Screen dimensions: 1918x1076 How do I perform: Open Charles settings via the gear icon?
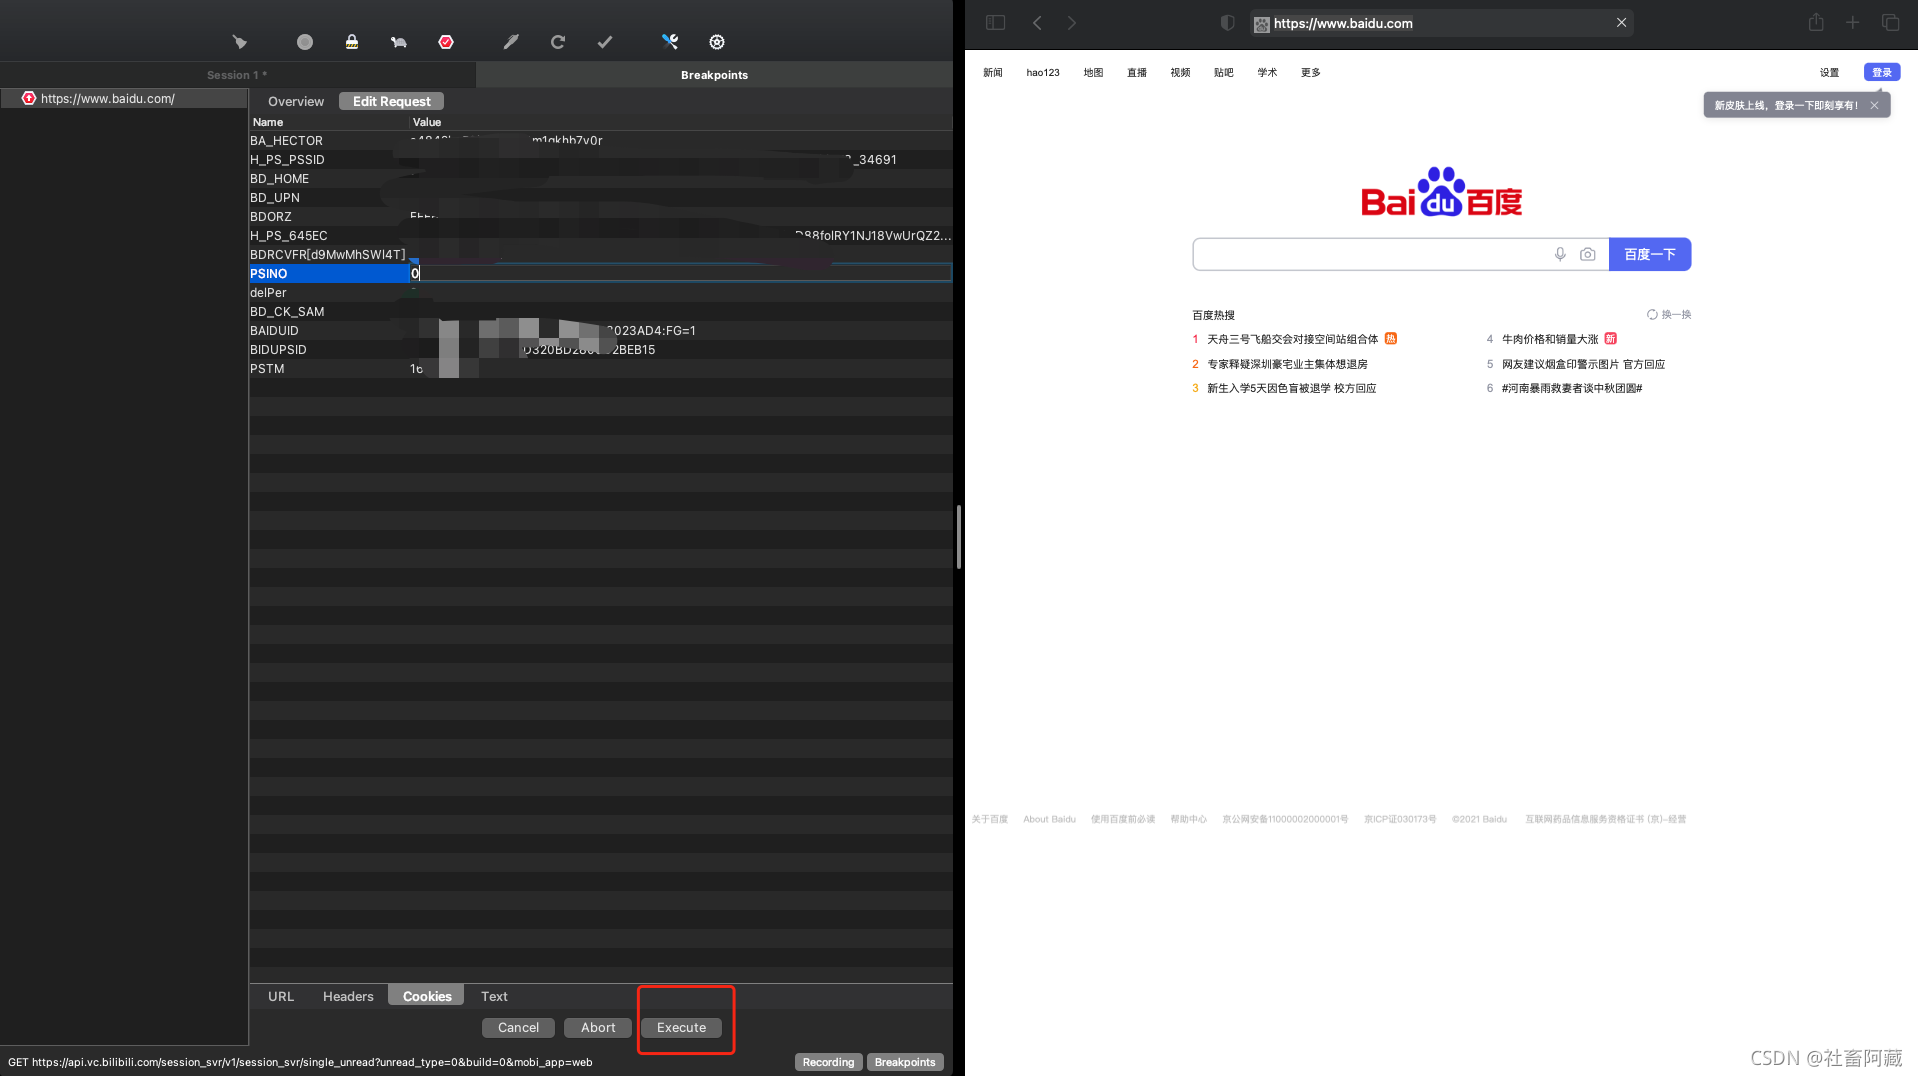coord(716,42)
